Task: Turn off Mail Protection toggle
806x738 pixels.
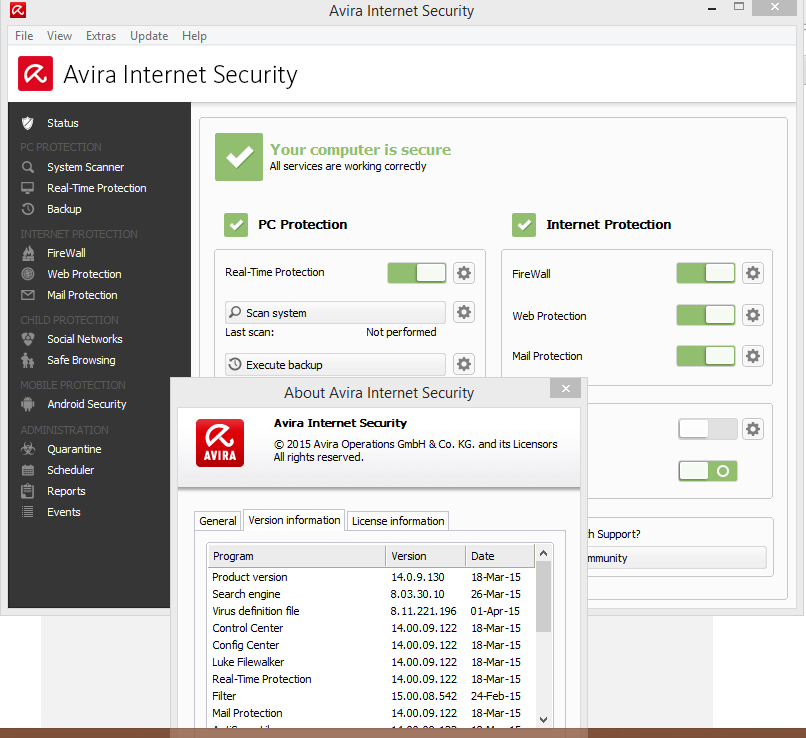Action: [705, 356]
